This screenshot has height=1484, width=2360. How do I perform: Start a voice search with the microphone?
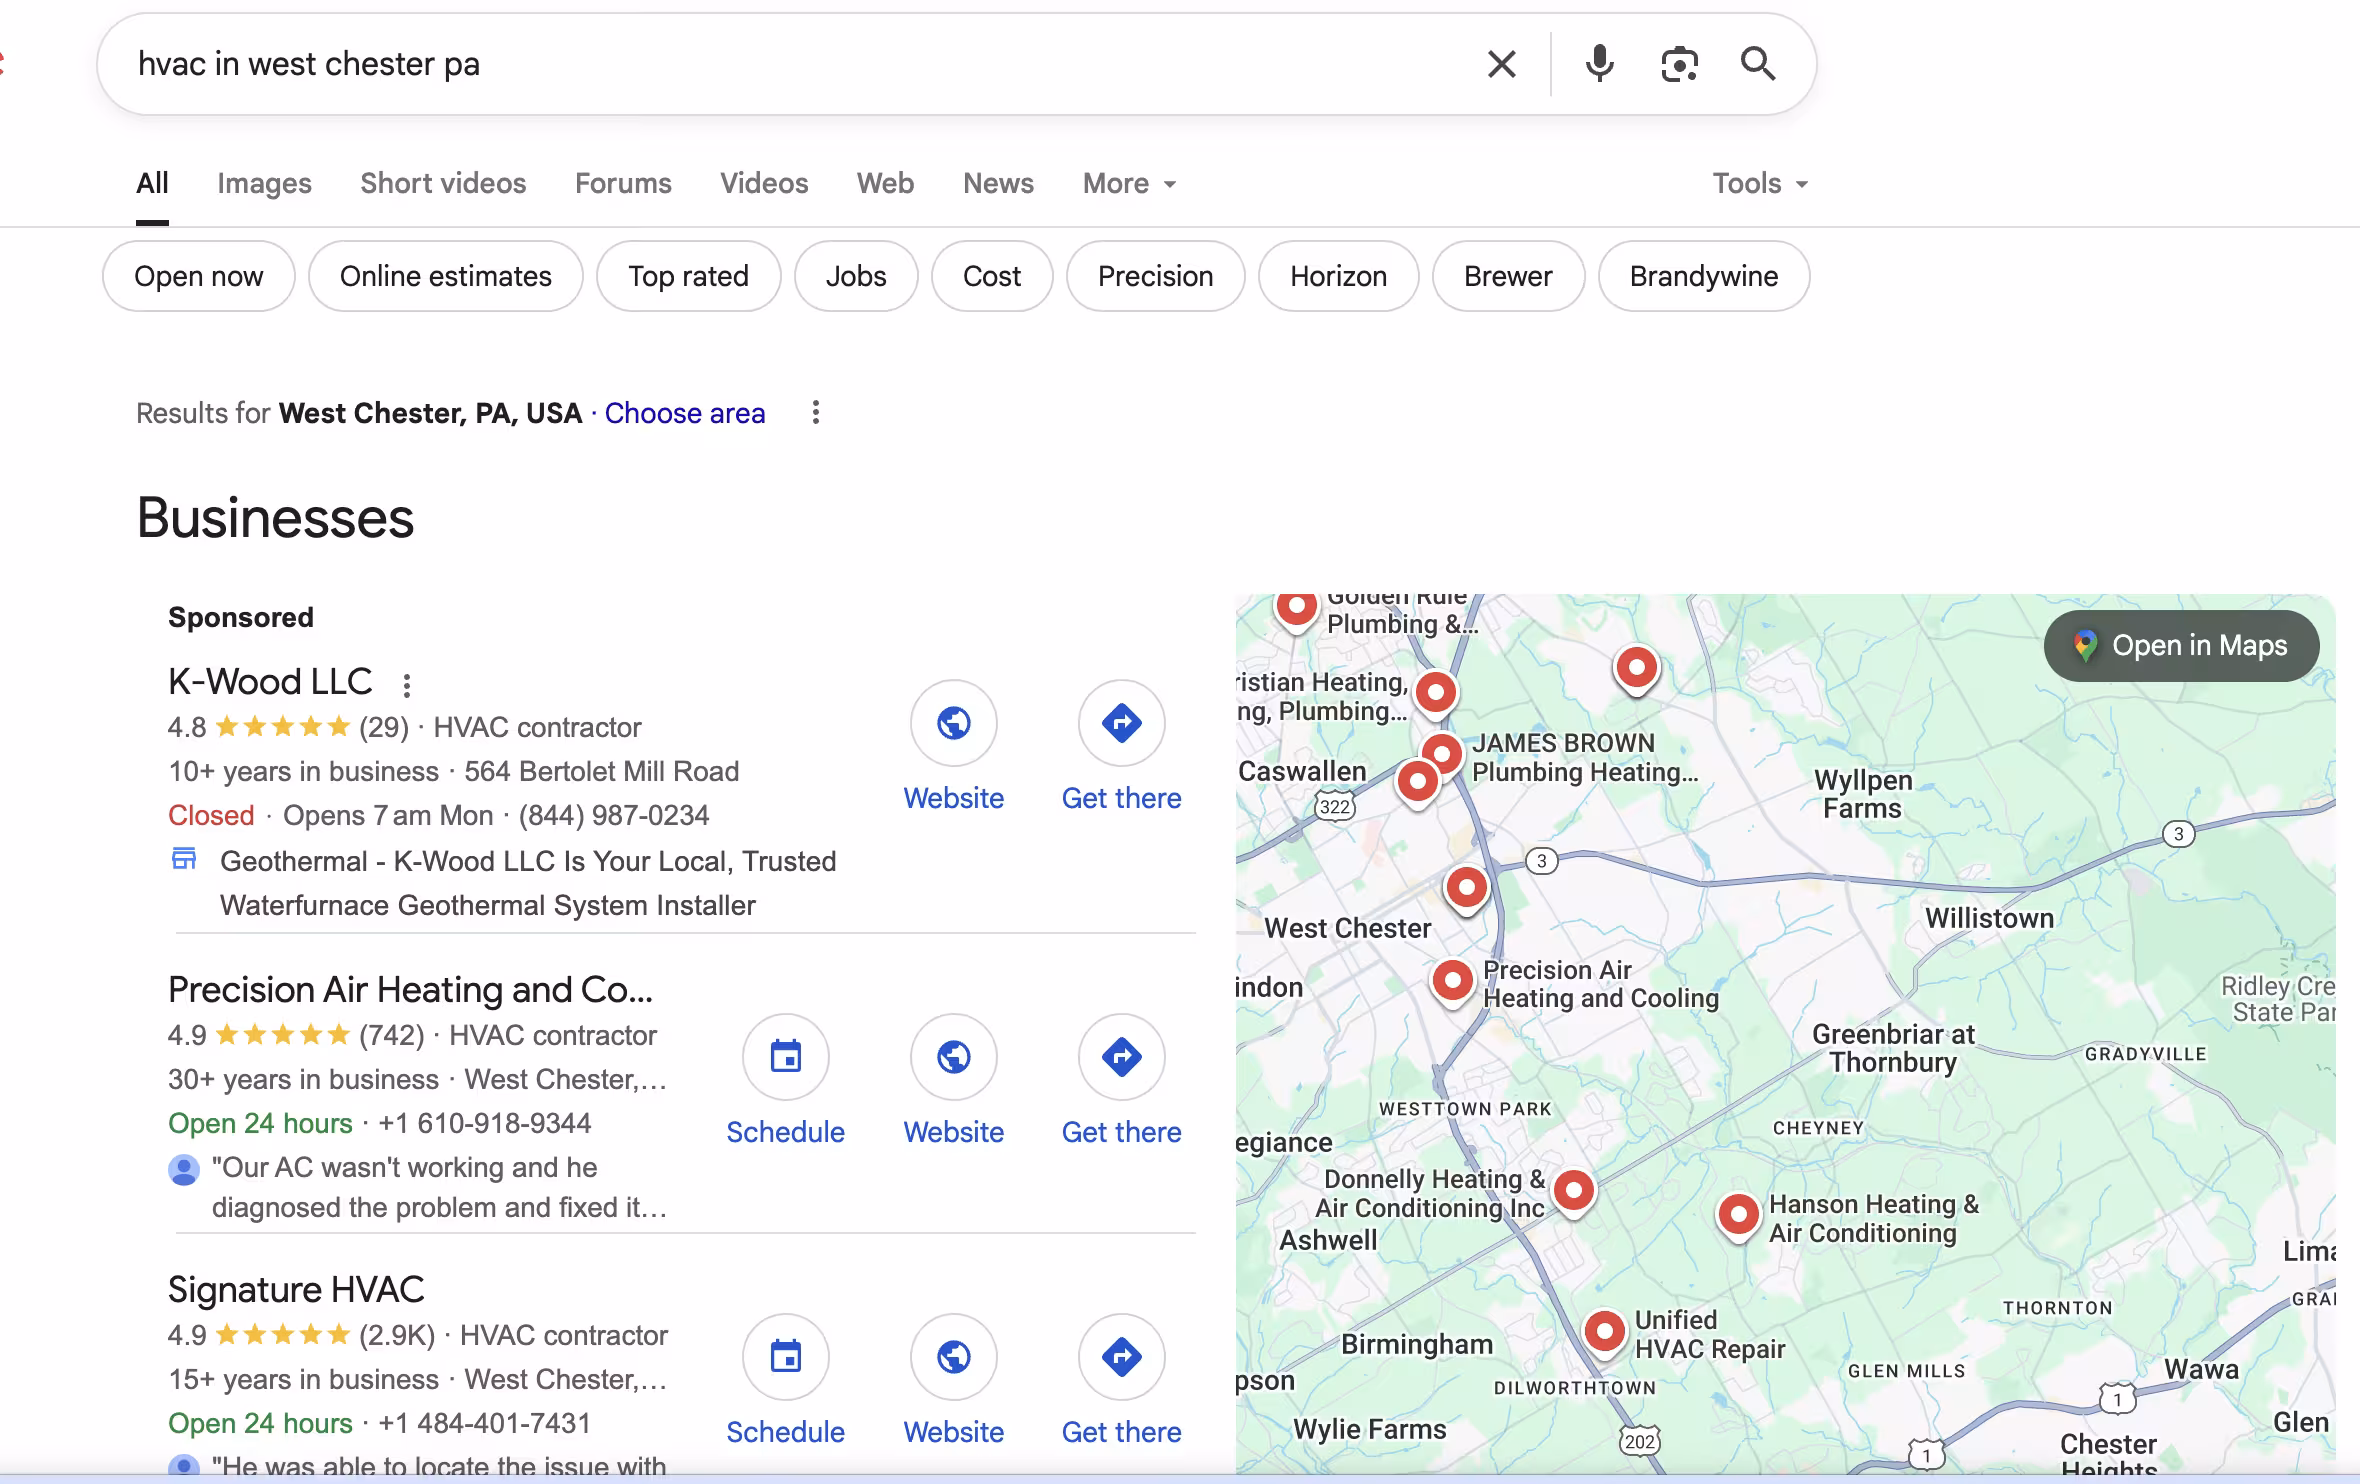[1599, 64]
